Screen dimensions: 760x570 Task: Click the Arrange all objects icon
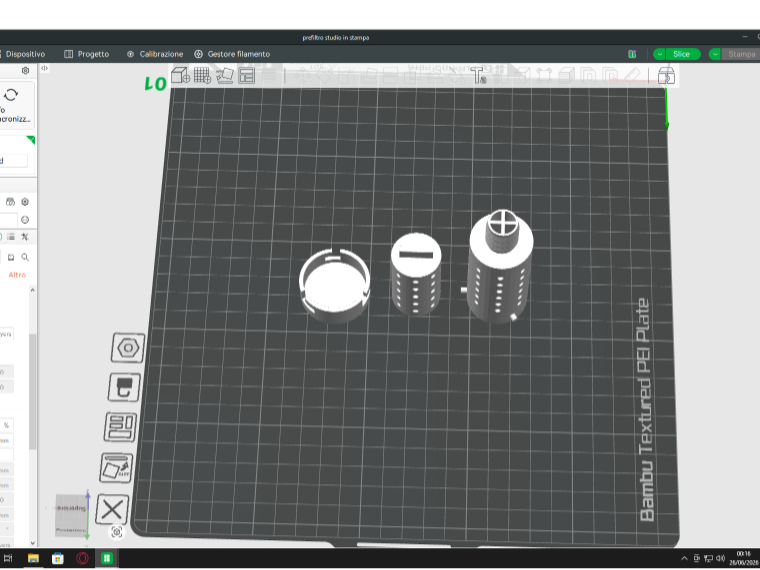(247, 76)
